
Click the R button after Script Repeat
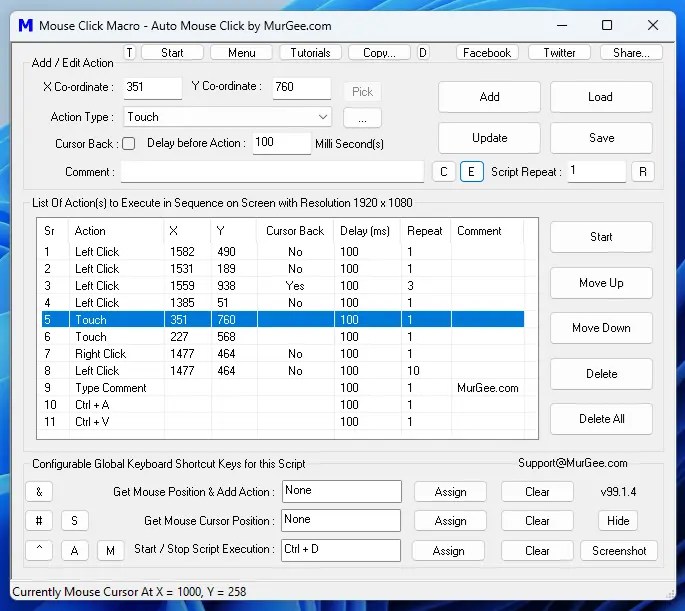(x=643, y=172)
